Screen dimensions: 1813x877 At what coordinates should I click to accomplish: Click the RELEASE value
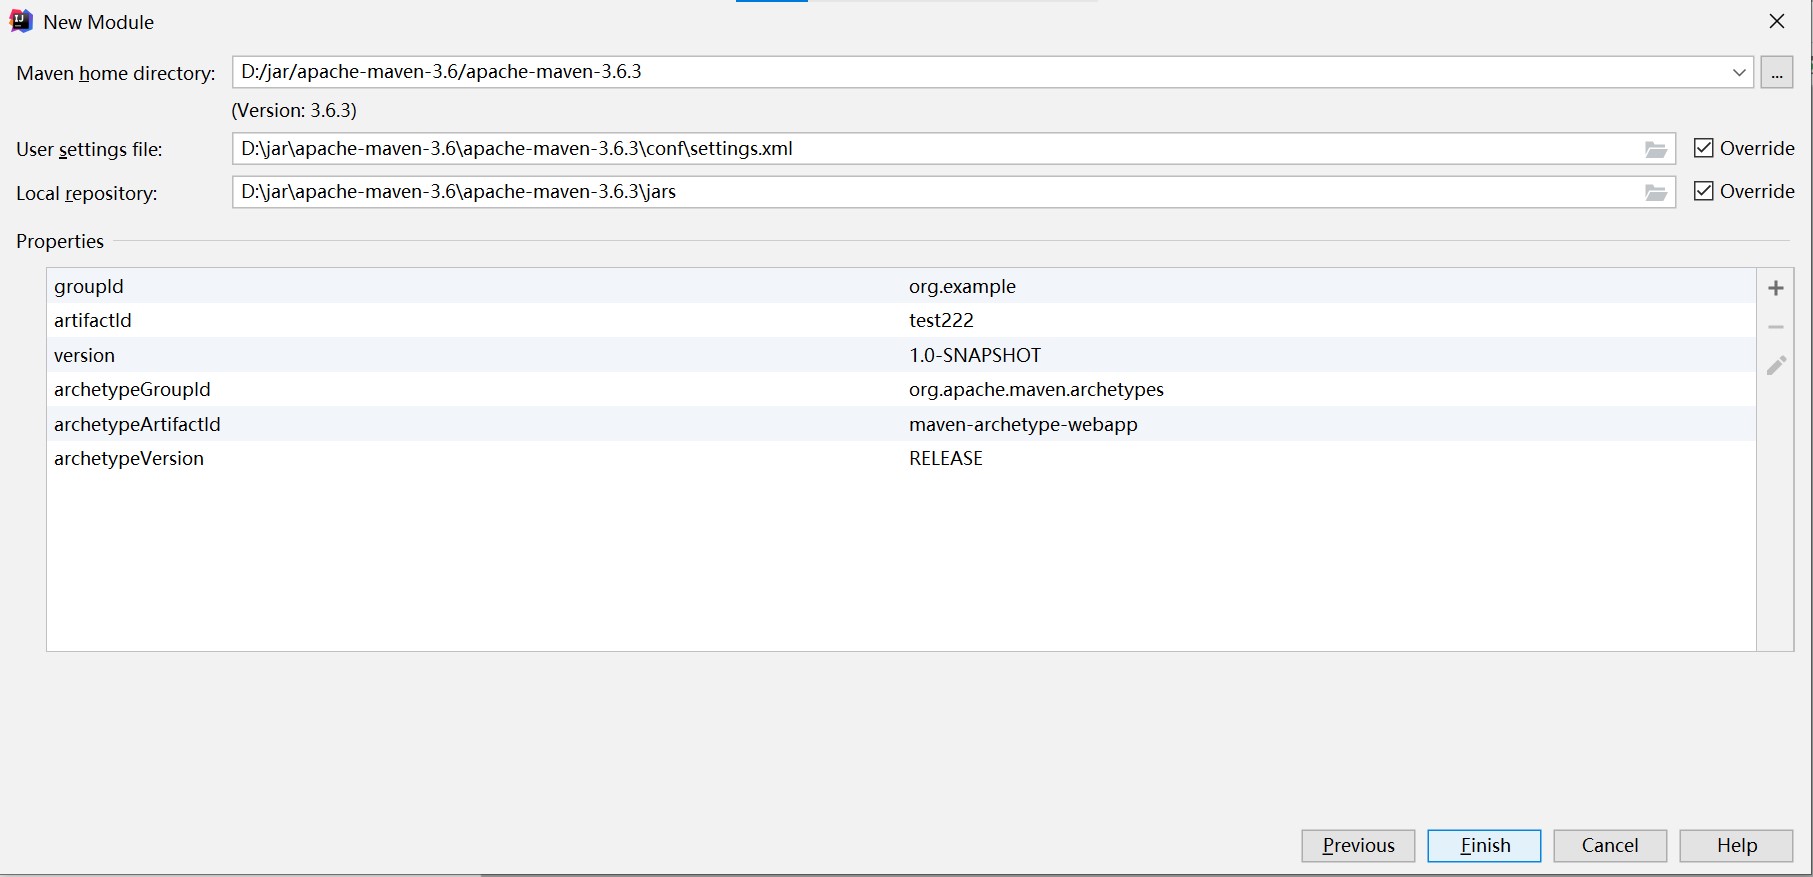946,458
